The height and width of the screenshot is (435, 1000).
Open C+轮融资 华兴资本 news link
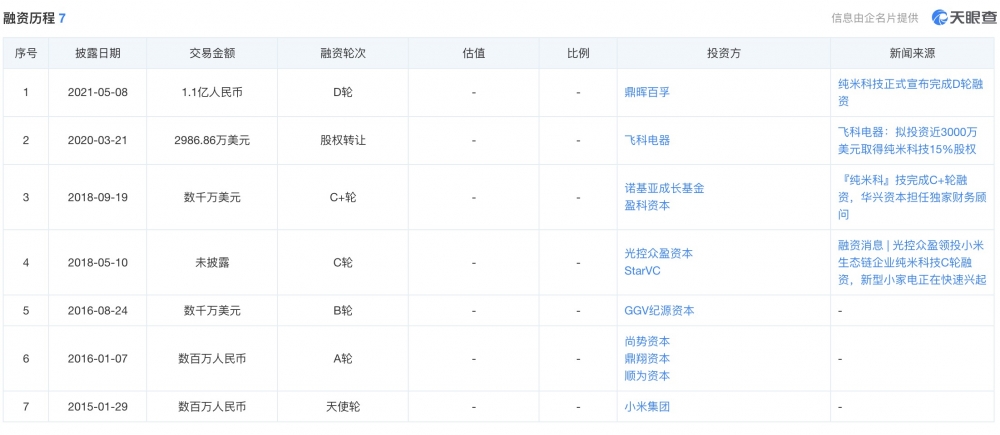pyautogui.click(x=911, y=198)
